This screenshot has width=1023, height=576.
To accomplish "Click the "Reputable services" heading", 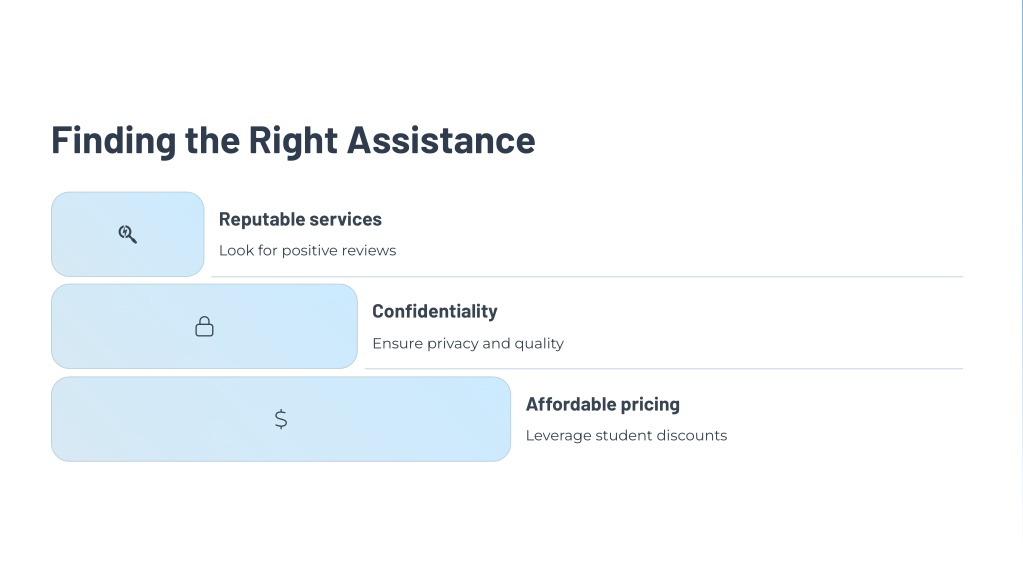I will click(300, 219).
